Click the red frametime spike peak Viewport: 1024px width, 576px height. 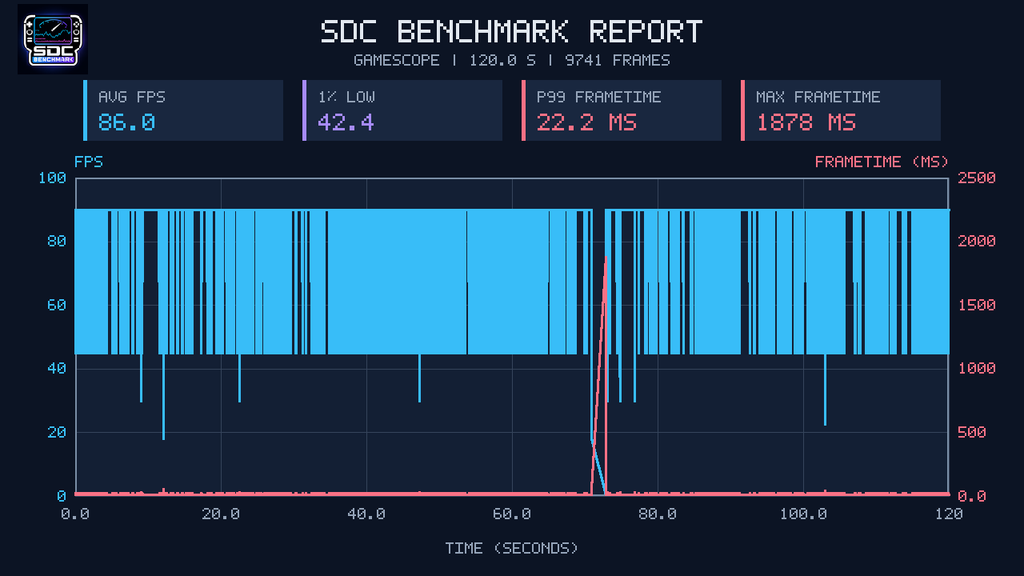(606, 259)
